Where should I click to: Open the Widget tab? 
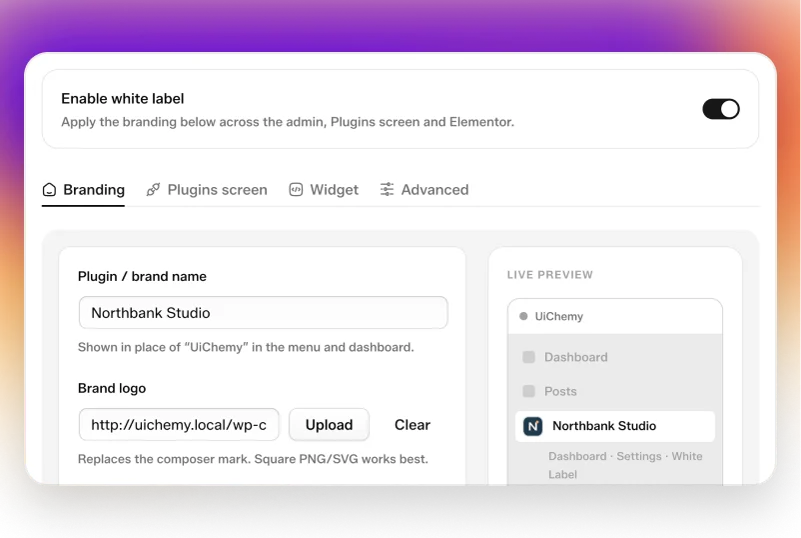point(323,190)
